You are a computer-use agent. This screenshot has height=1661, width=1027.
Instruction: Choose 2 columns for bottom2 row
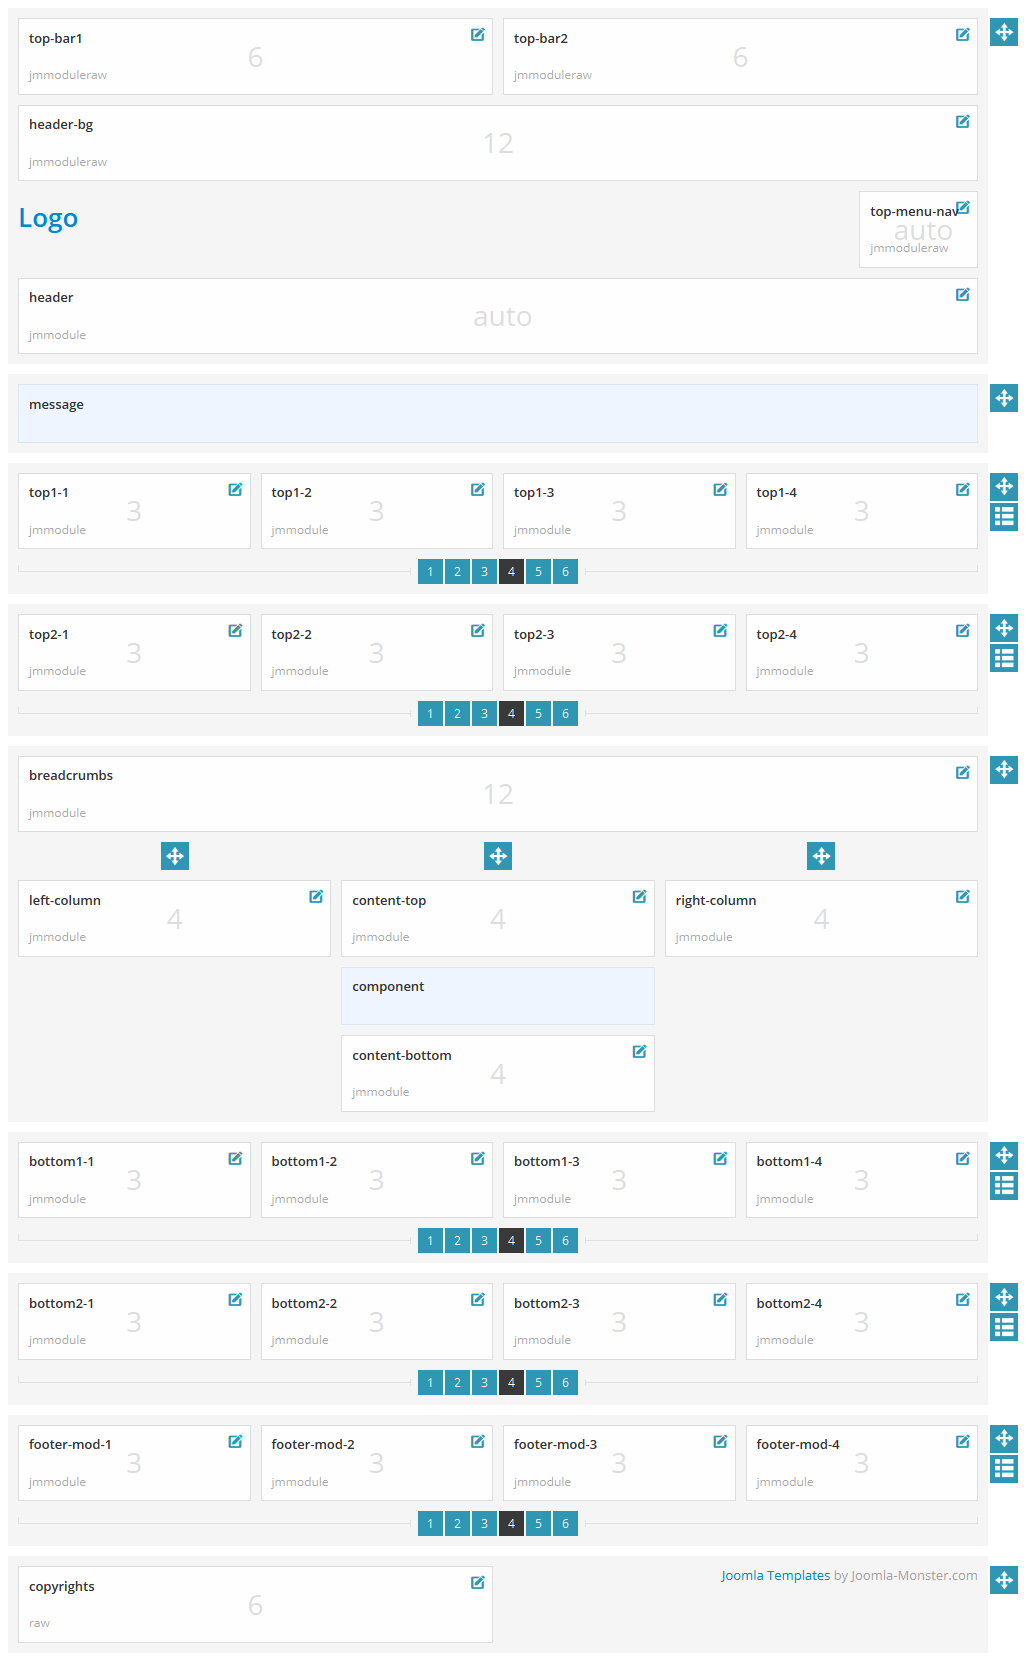tap(457, 1383)
